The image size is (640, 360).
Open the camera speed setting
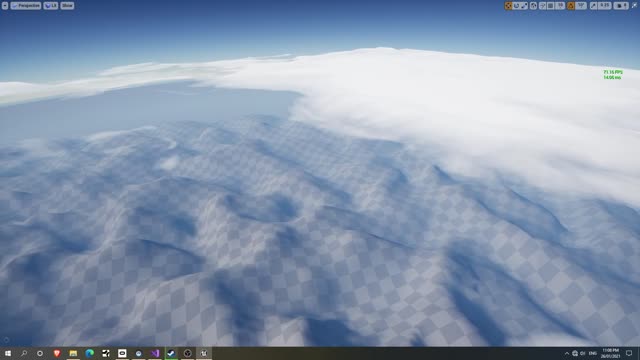(621, 6)
